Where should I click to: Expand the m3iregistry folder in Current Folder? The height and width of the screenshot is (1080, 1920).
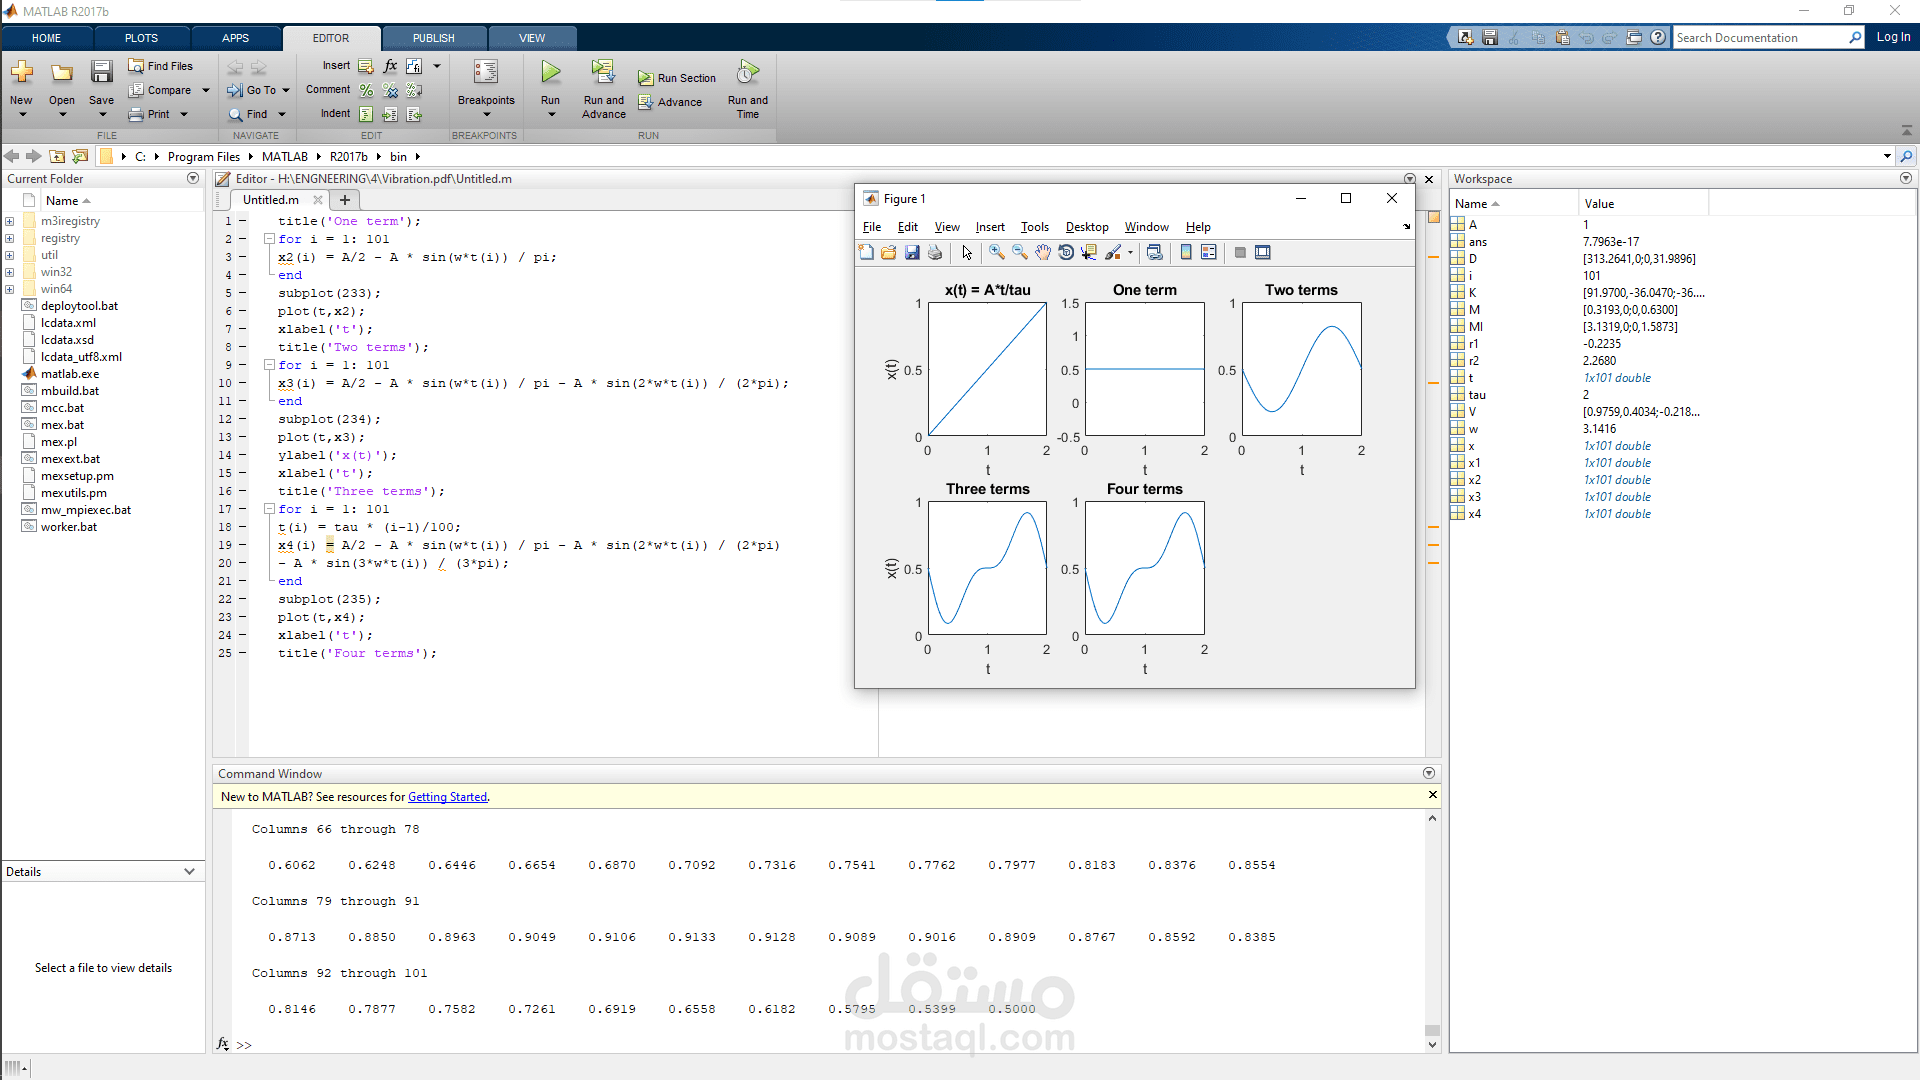[x=9, y=221]
